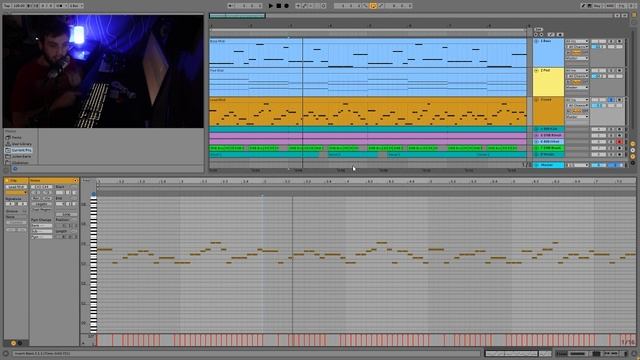Open the orange clip color chooser
The height and width of the screenshot is (360, 640).
[16, 193]
